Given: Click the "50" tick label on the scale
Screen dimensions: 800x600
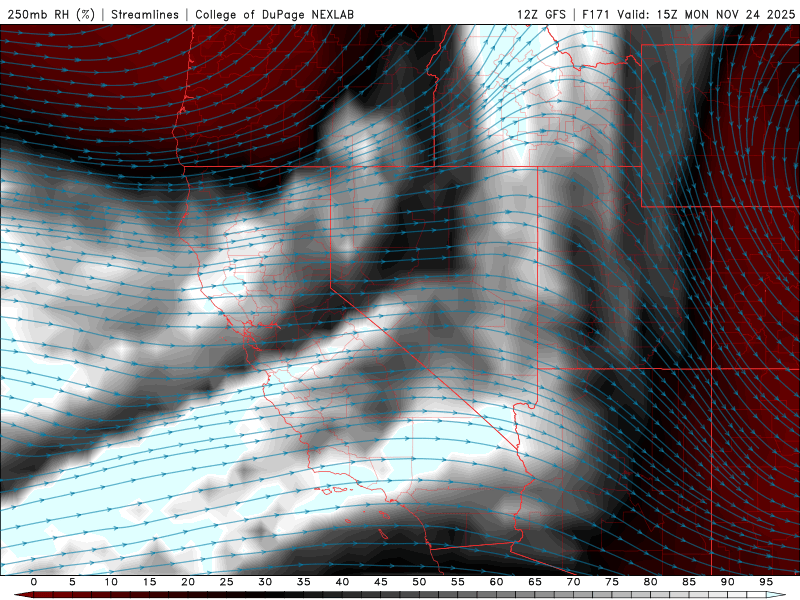Looking at the screenshot, I should click(419, 582).
